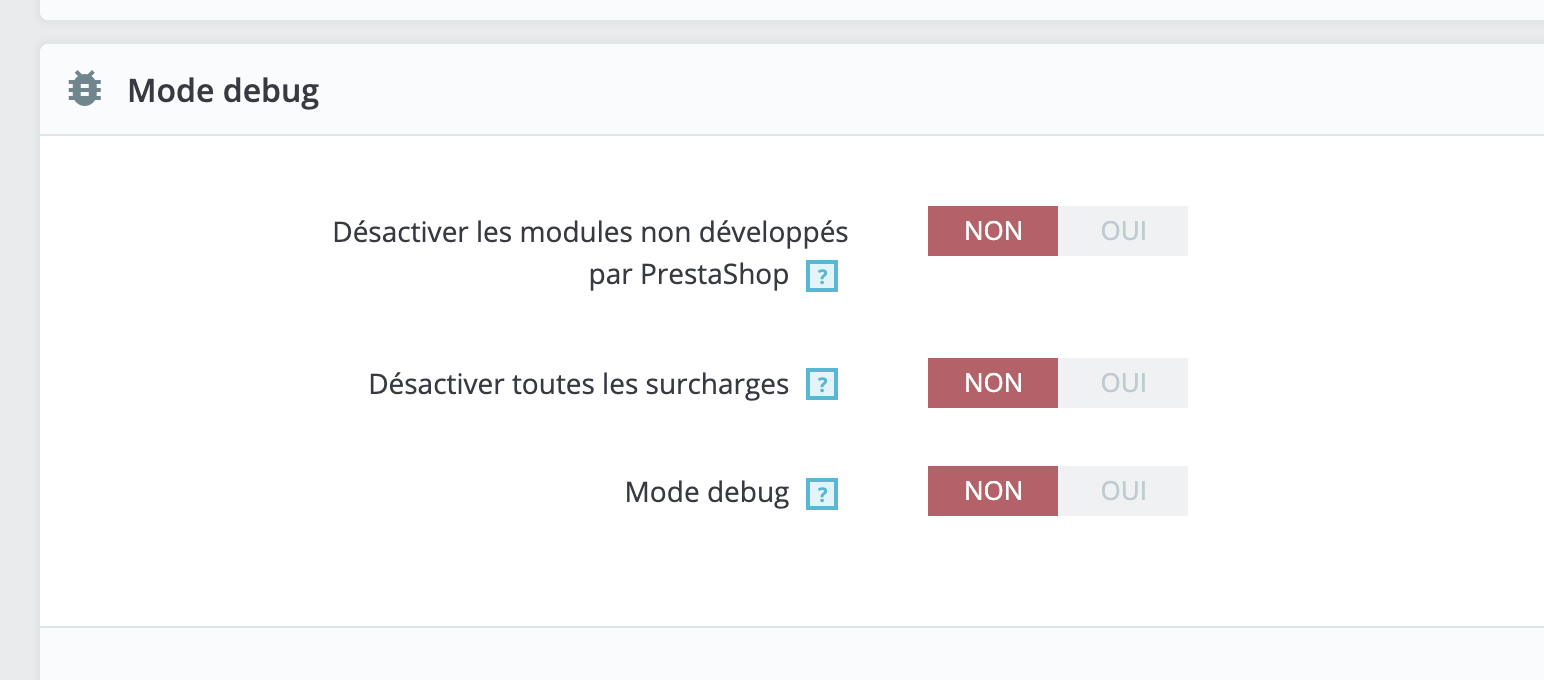This screenshot has width=1544, height=680.
Task: Click the Mode debug panel title
Action: [x=223, y=91]
